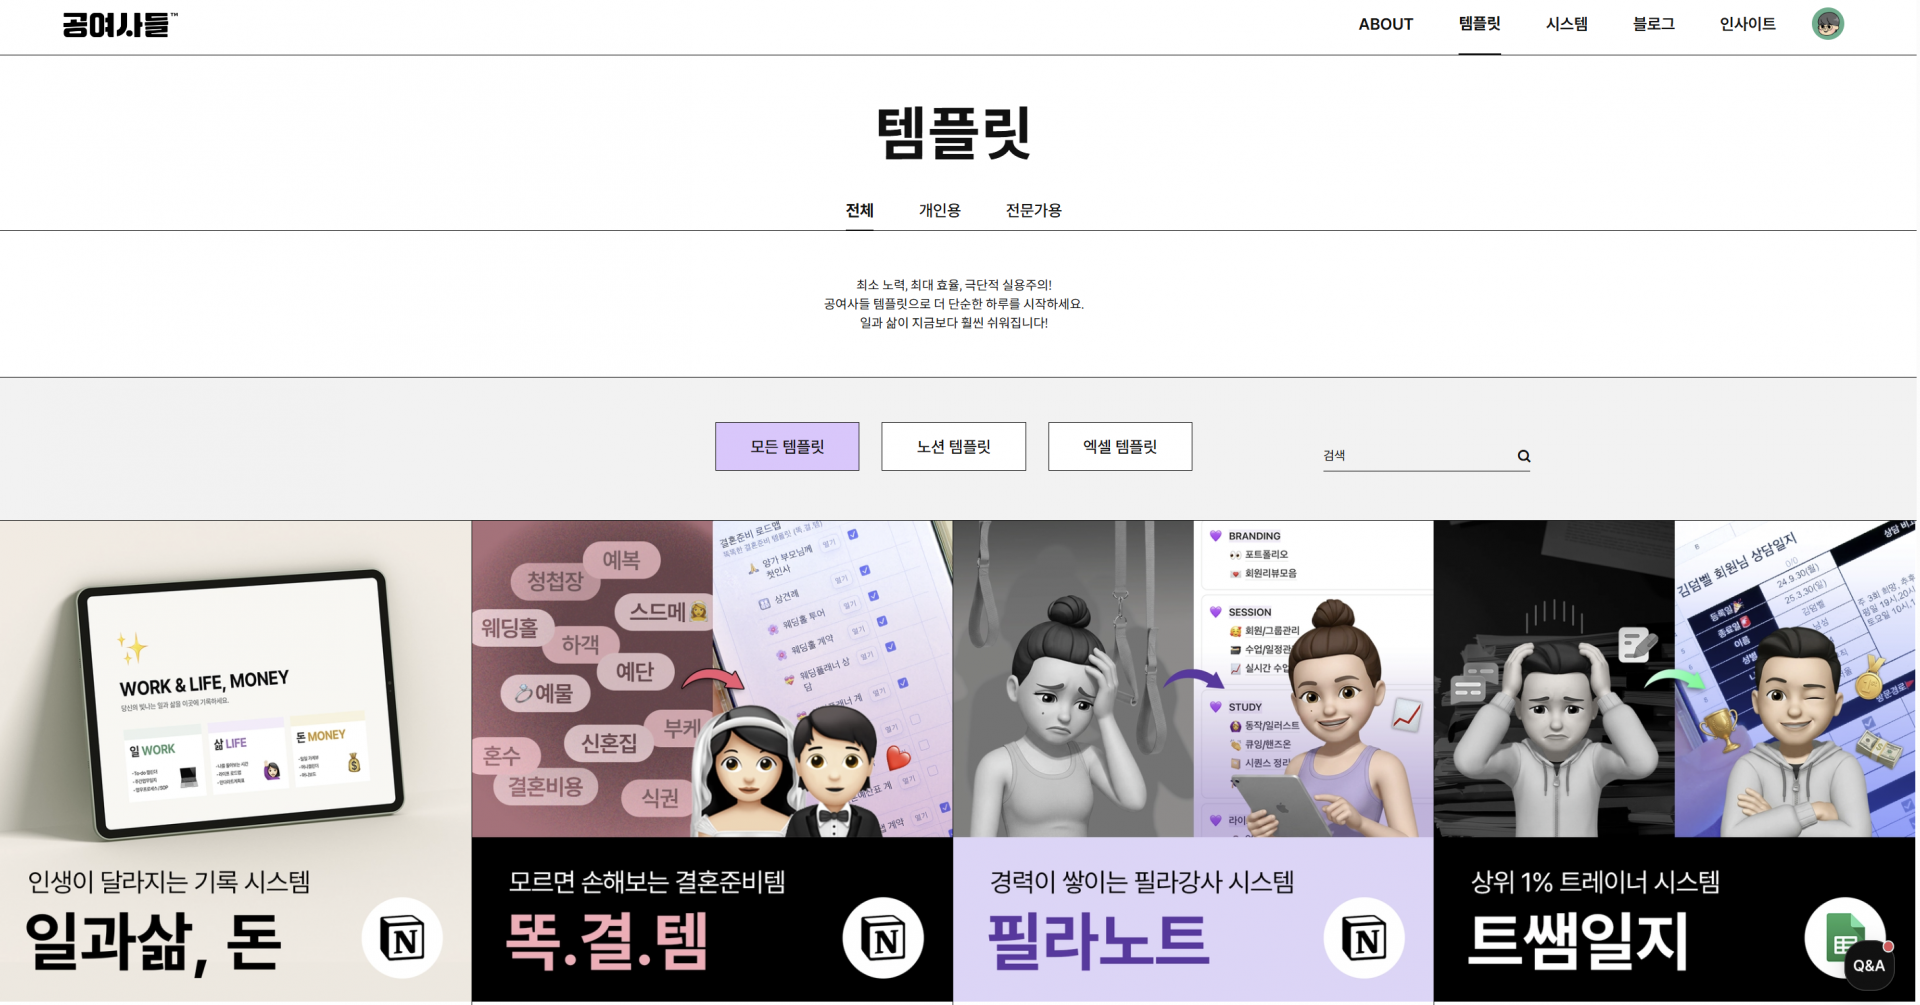Open the user profile avatar
The image size is (1920, 1005).
pos(1827,24)
